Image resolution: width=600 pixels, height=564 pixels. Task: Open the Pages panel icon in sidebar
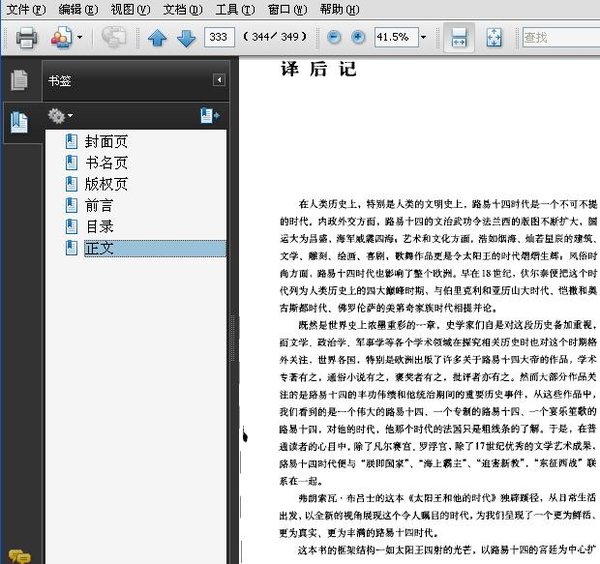pos(18,81)
